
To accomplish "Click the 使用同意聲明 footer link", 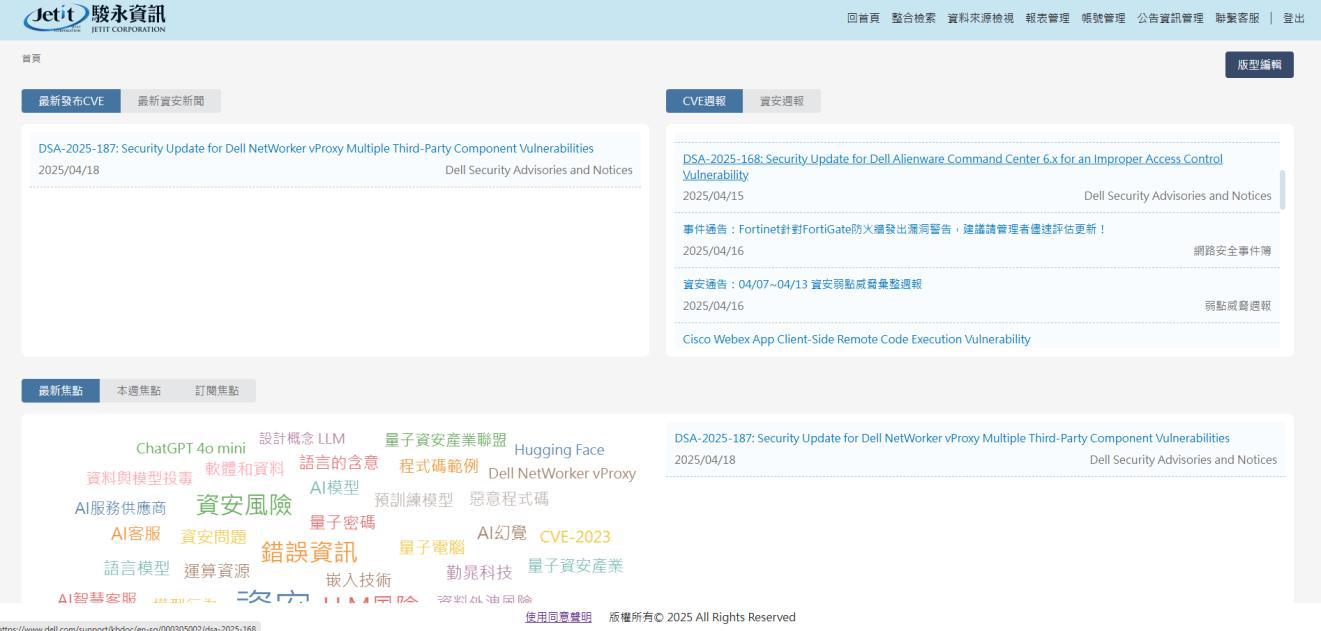I will [x=558, y=617].
